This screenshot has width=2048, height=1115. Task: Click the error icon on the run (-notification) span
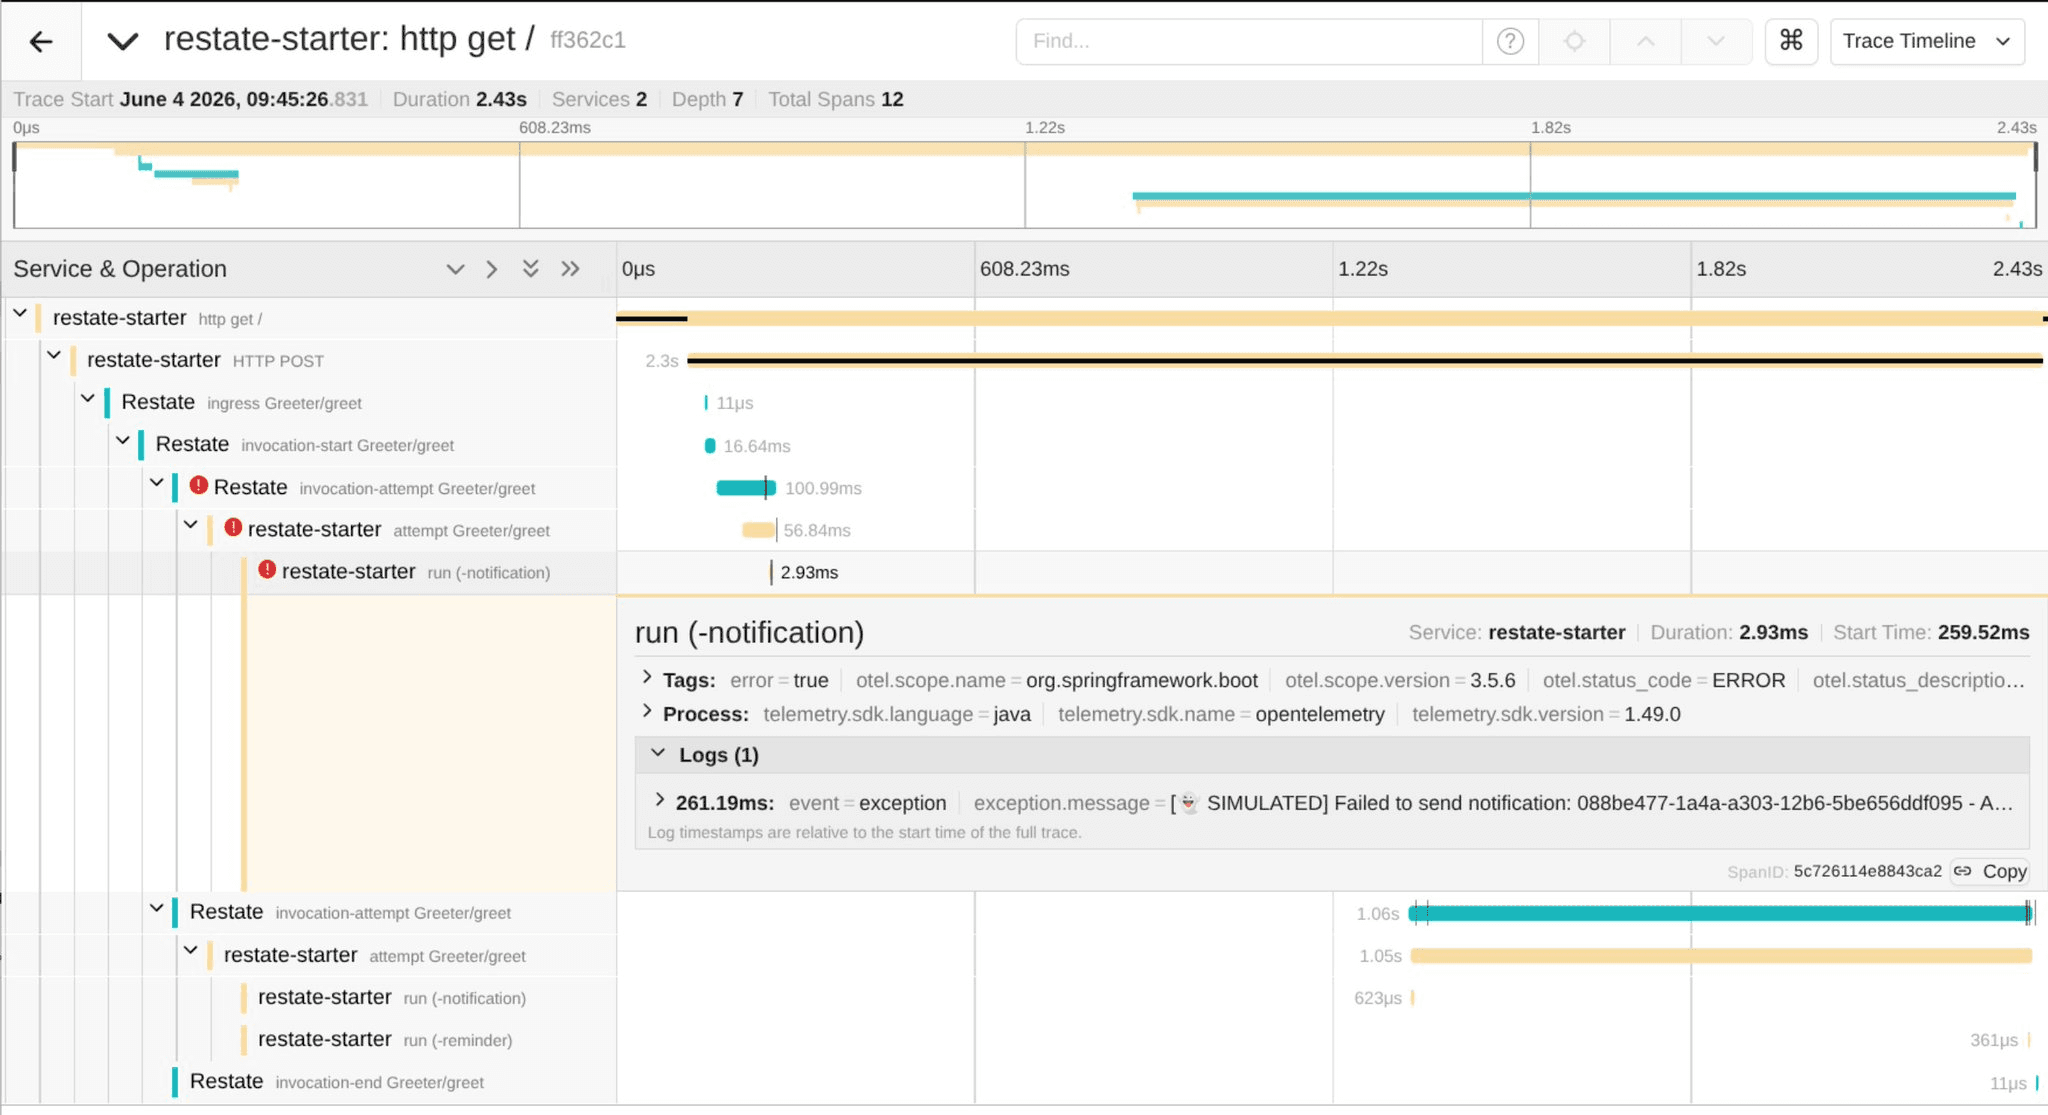(x=267, y=570)
